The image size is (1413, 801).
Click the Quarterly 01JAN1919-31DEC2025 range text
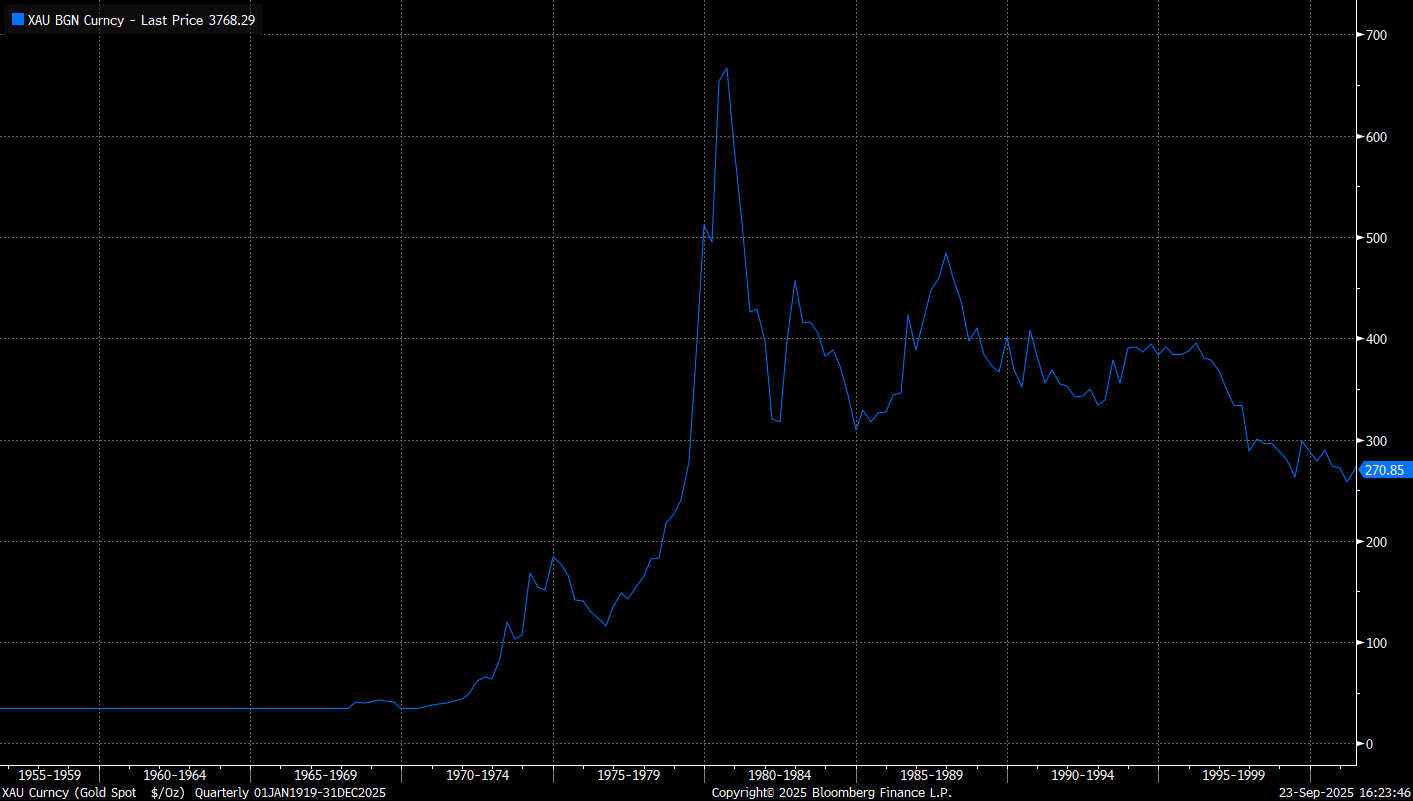coord(290,793)
